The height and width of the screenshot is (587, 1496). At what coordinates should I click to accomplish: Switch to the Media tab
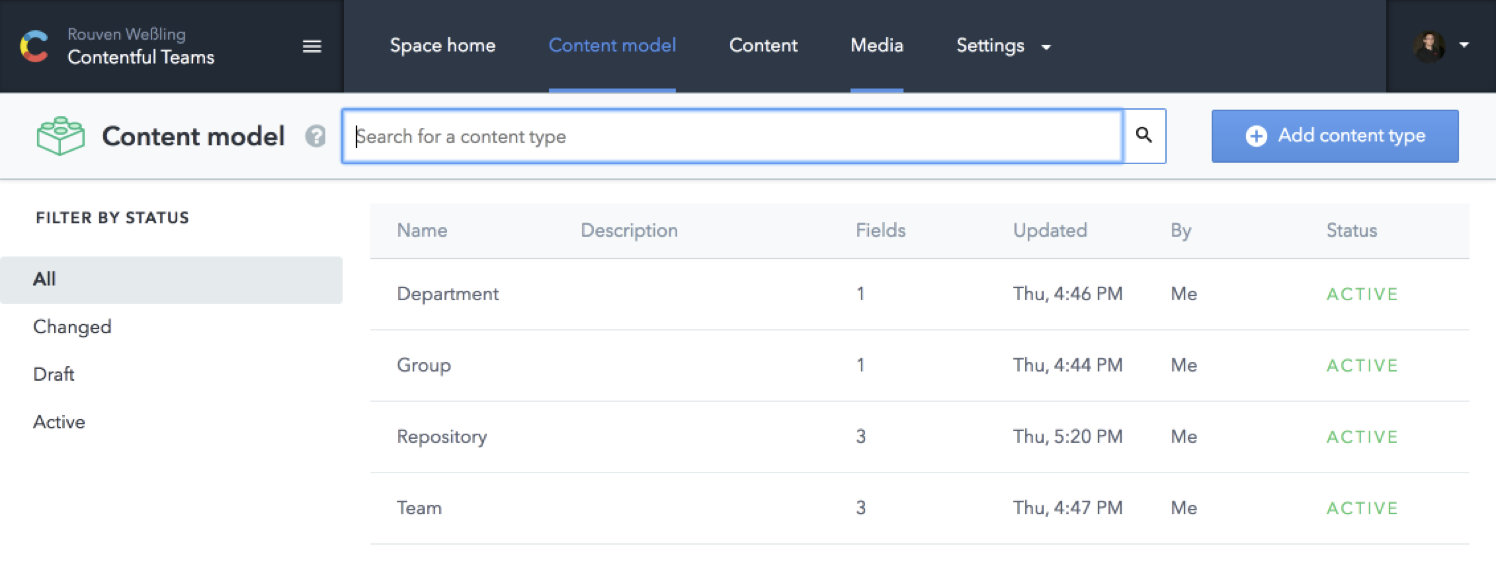tap(876, 45)
